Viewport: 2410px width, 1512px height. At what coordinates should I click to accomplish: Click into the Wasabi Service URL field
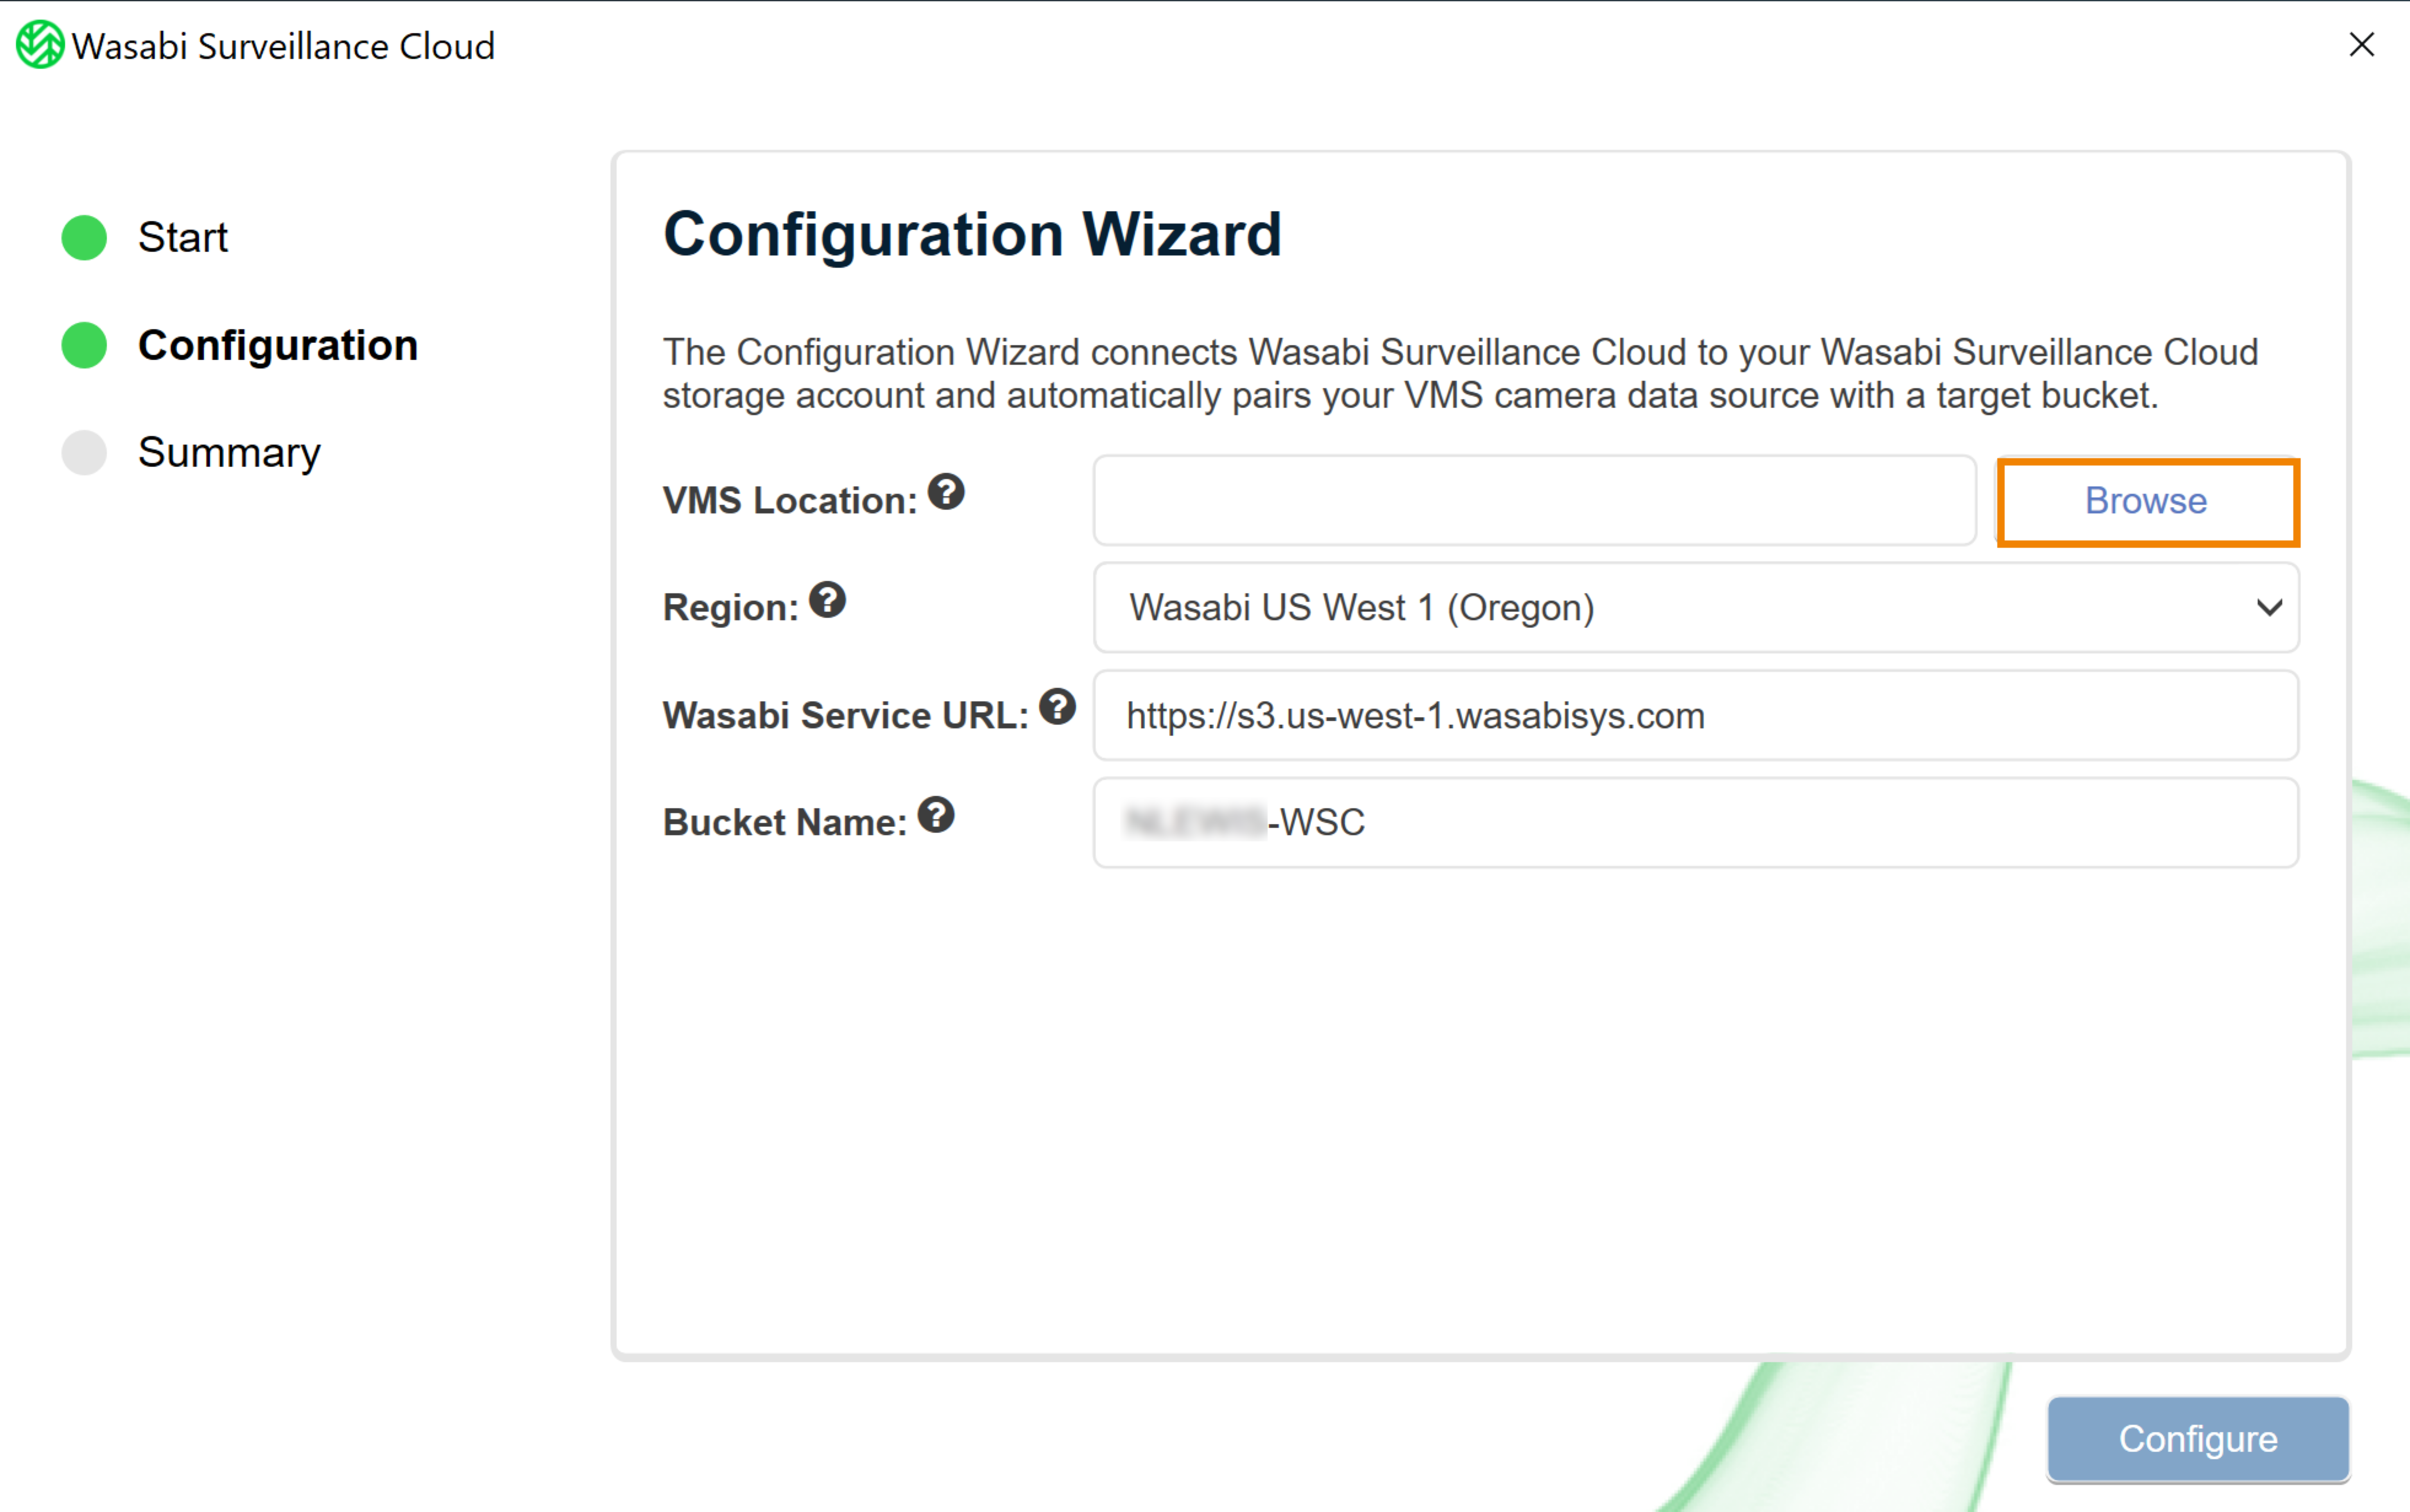[1696, 715]
